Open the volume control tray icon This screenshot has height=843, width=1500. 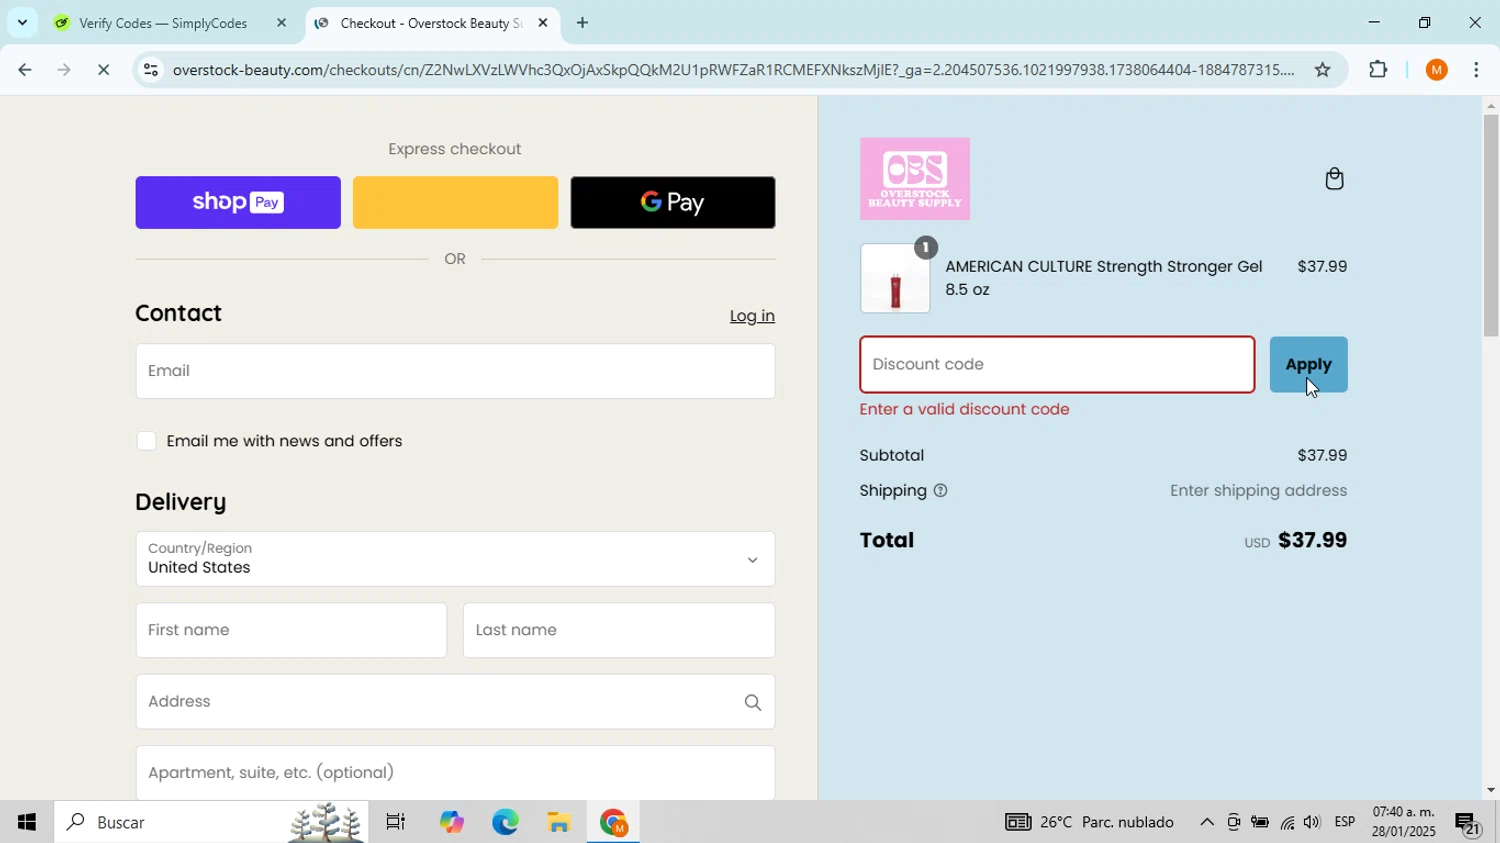tap(1312, 822)
